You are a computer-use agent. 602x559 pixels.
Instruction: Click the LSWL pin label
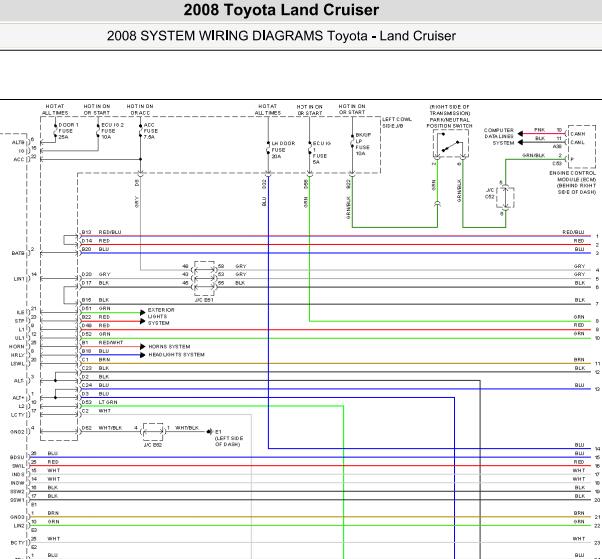click(18, 364)
